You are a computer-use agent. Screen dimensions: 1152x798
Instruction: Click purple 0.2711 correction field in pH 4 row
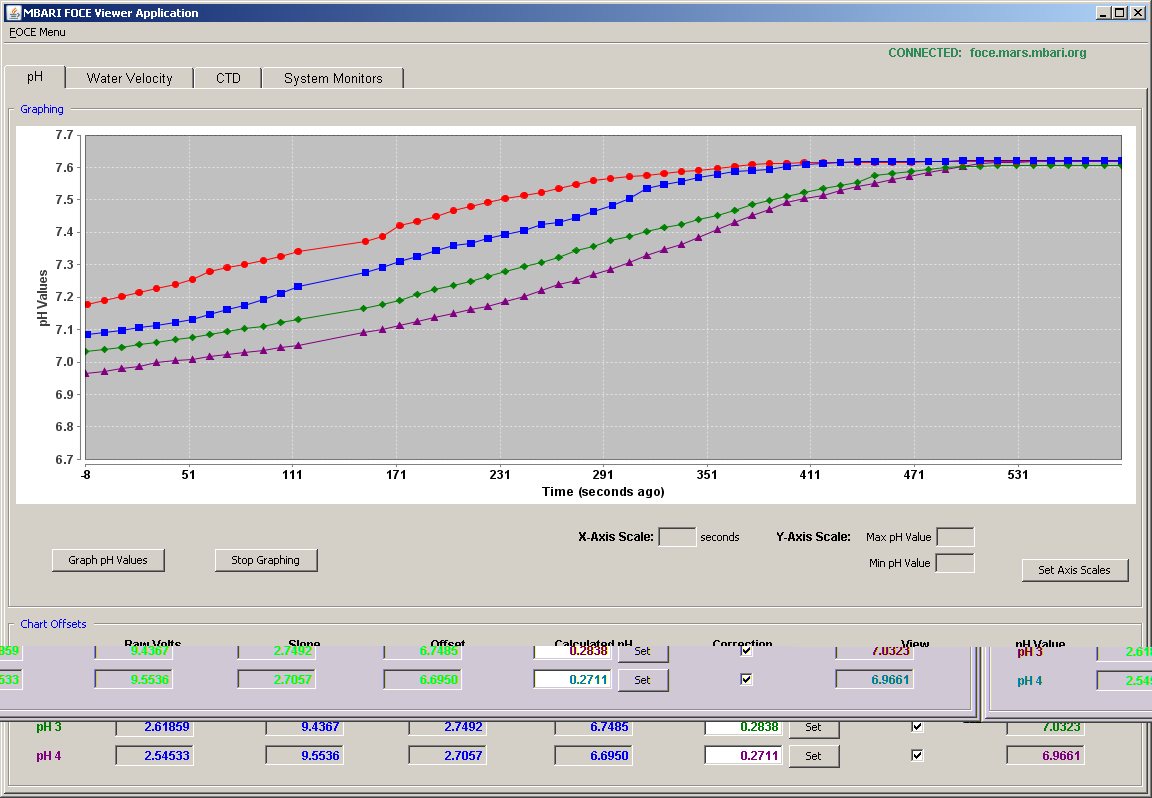click(744, 755)
